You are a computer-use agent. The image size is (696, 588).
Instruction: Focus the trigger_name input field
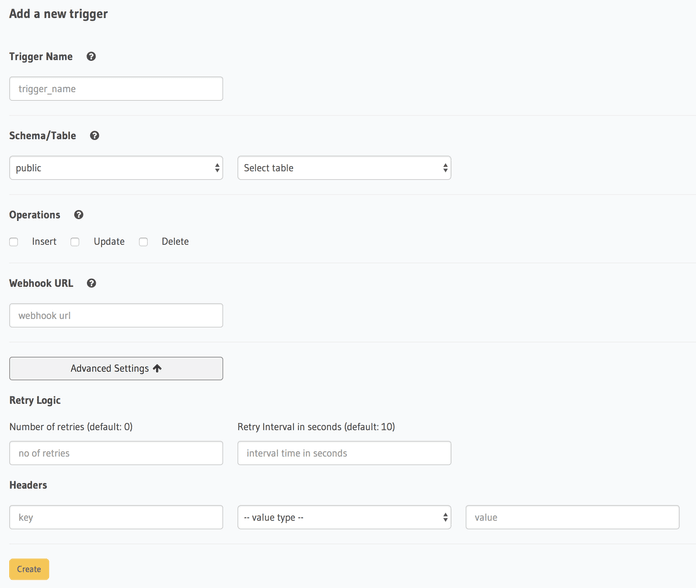(116, 89)
